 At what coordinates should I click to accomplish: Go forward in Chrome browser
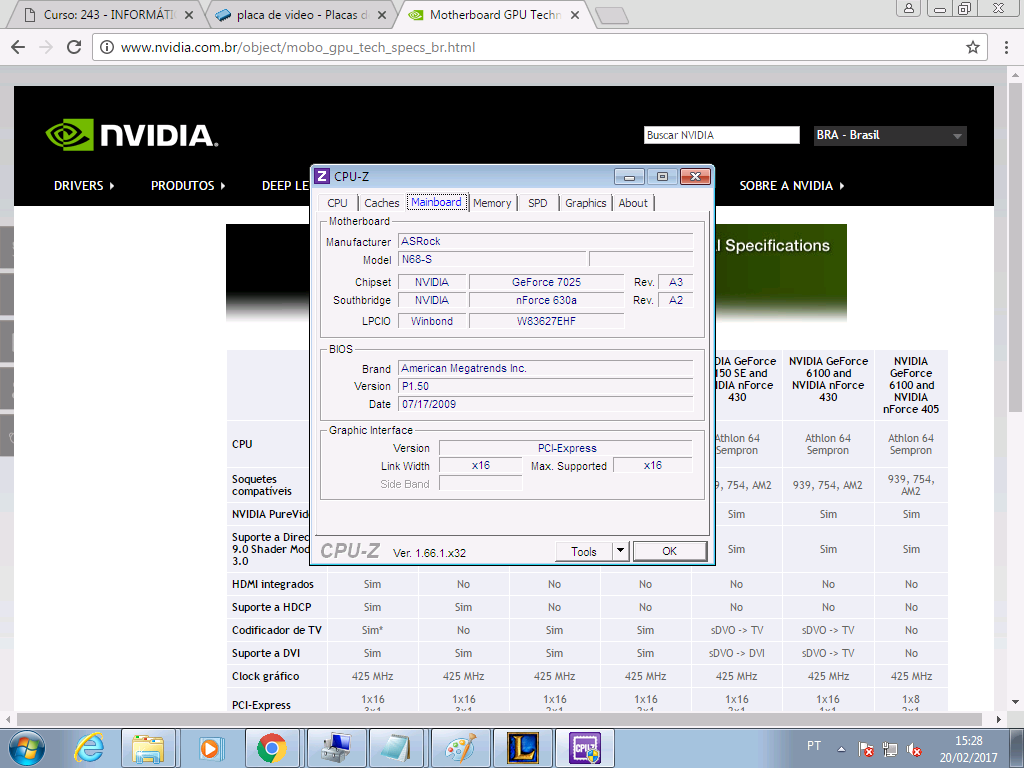[x=46, y=47]
